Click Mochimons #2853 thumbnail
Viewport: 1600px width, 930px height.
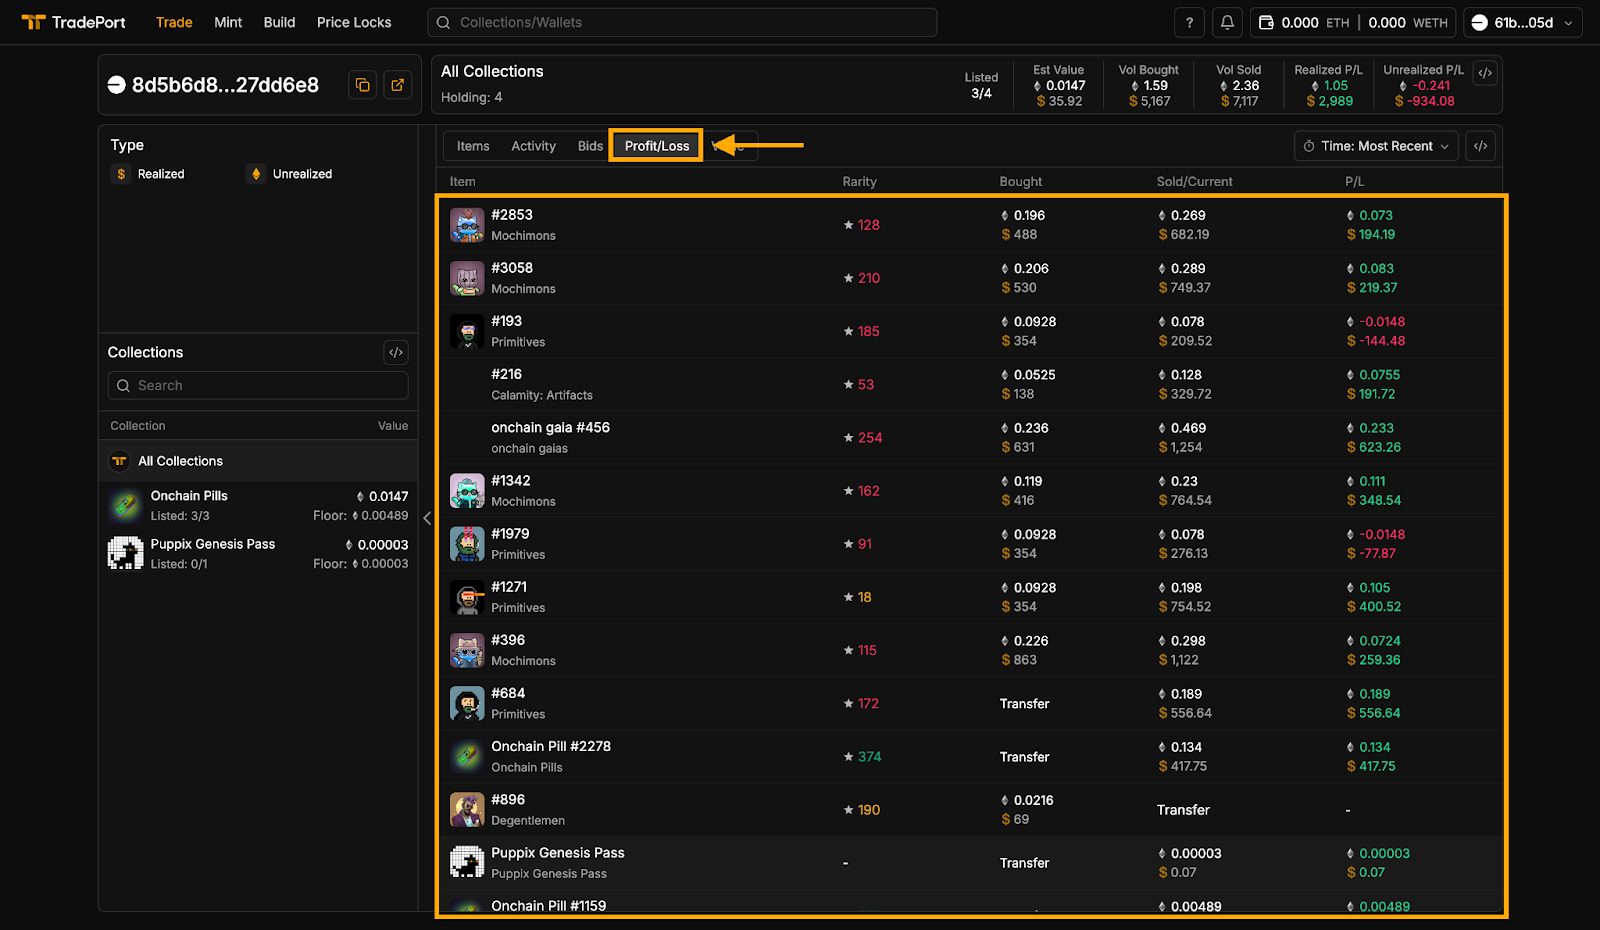467,225
